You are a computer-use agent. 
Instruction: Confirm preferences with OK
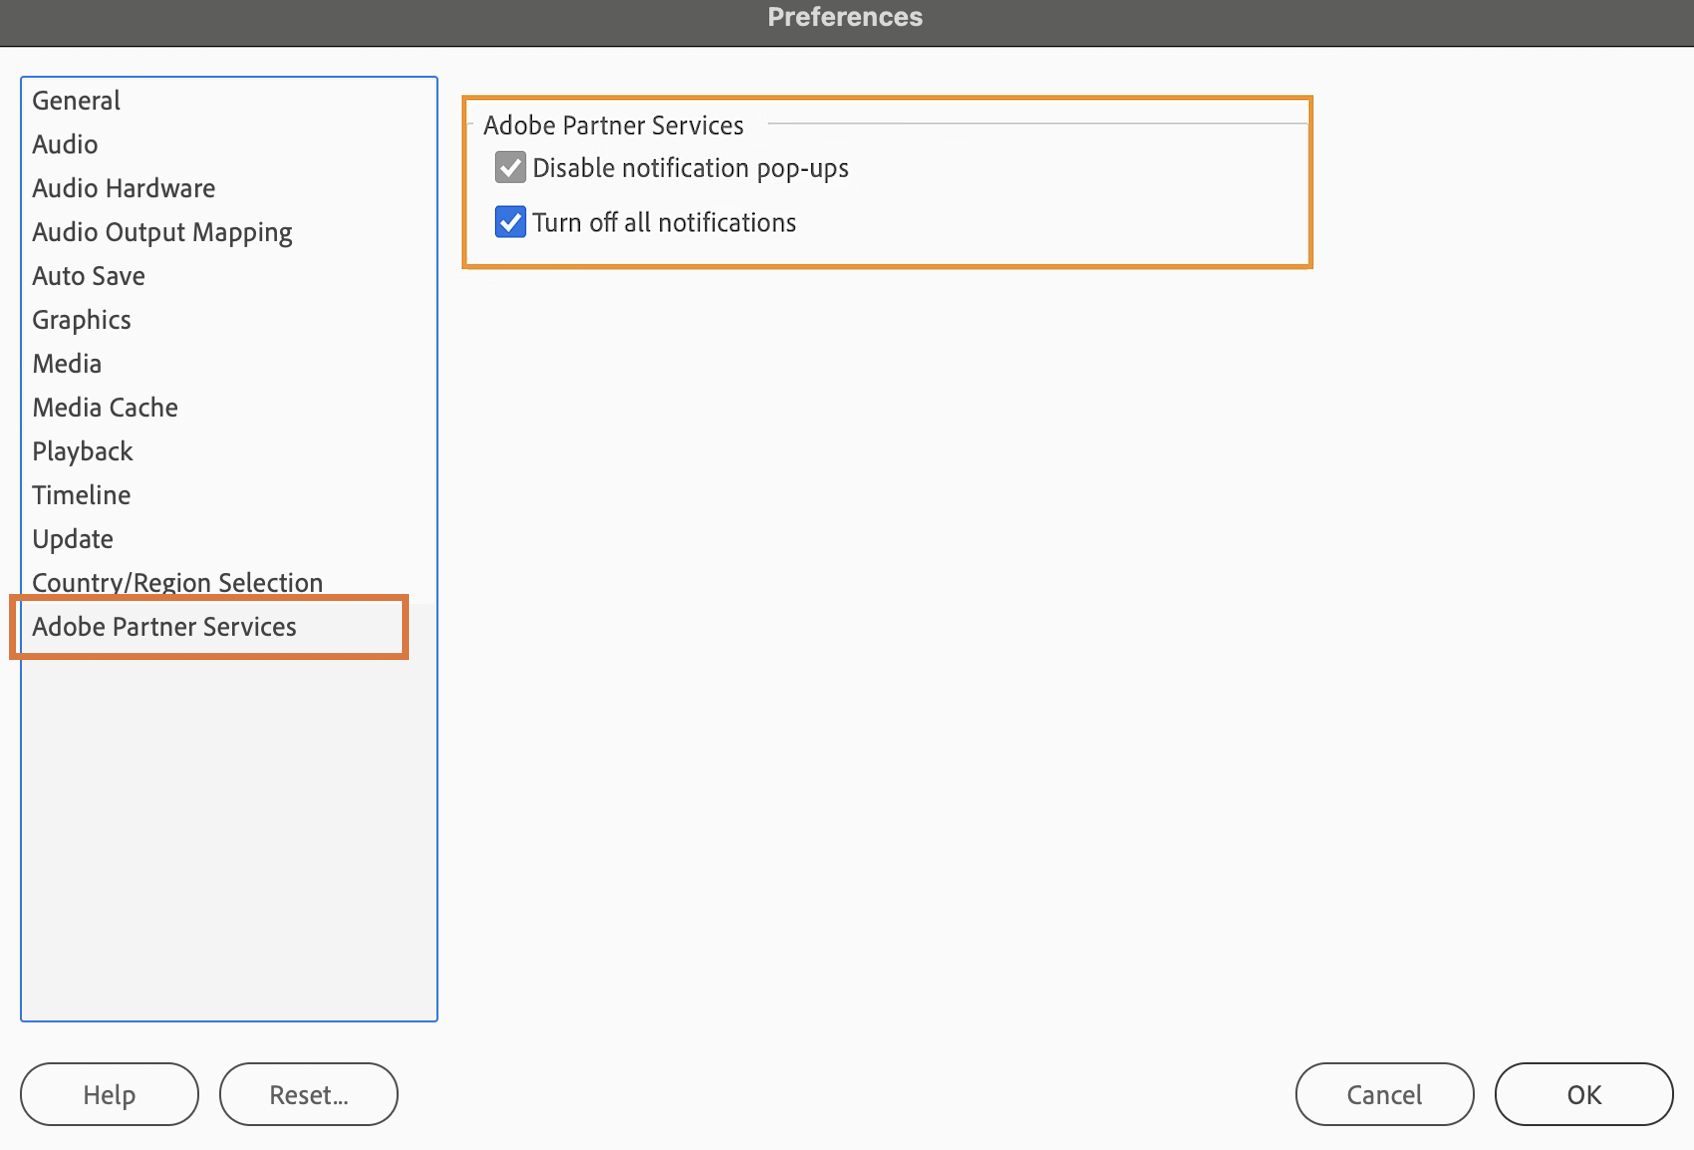coord(1584,1094)
